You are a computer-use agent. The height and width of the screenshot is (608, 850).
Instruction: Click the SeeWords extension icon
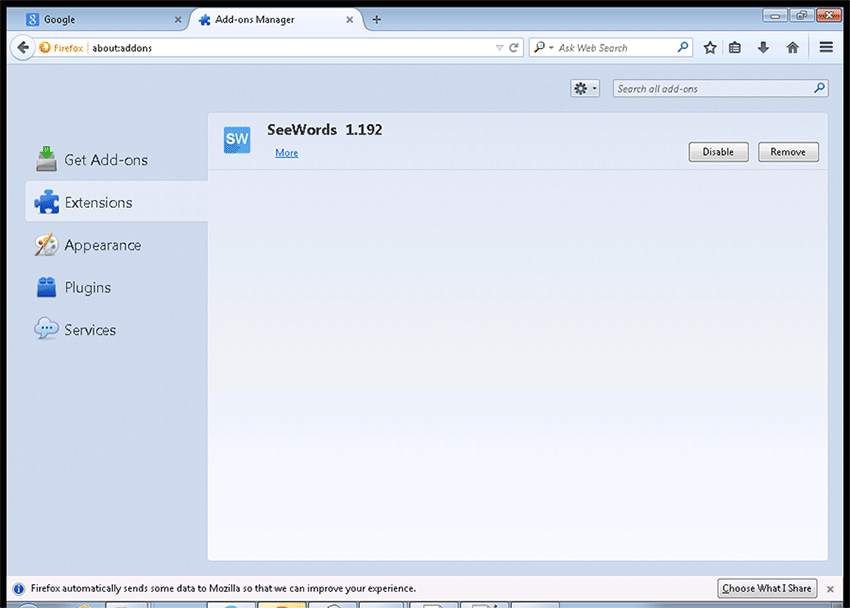click(237, 140)
